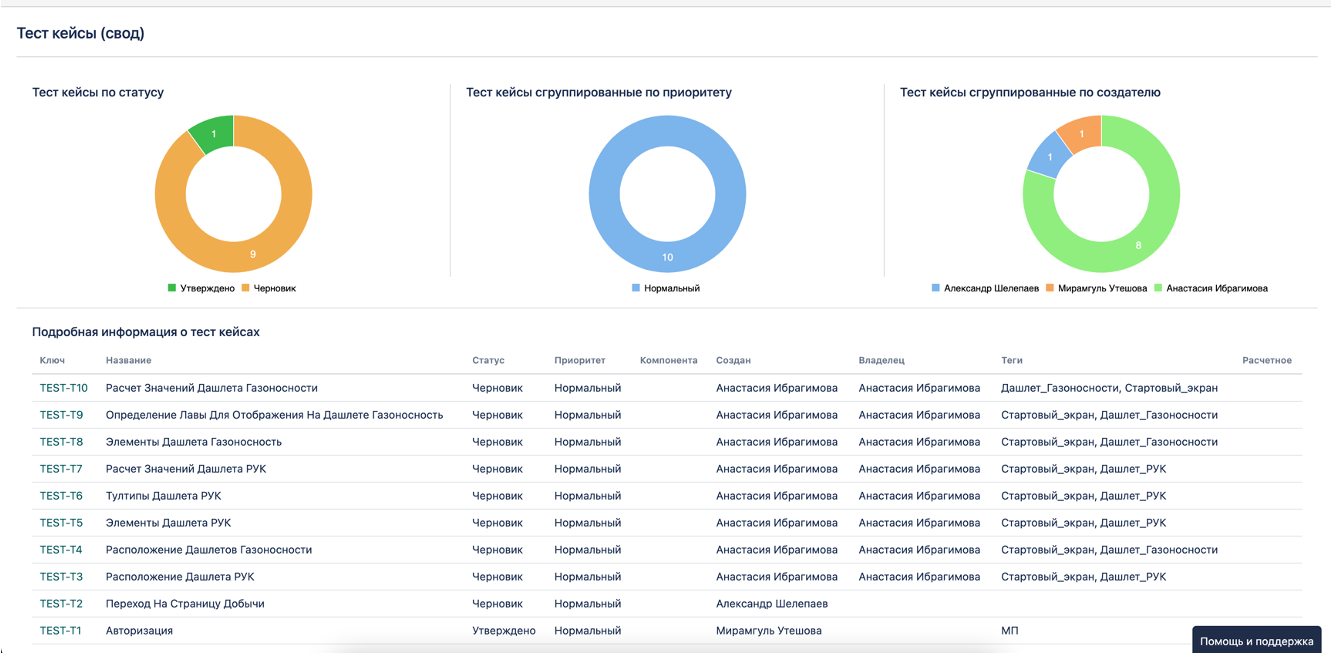1332x654 pixels.
Task: Select name Авторизация in the table
Action: click(140, 631)
